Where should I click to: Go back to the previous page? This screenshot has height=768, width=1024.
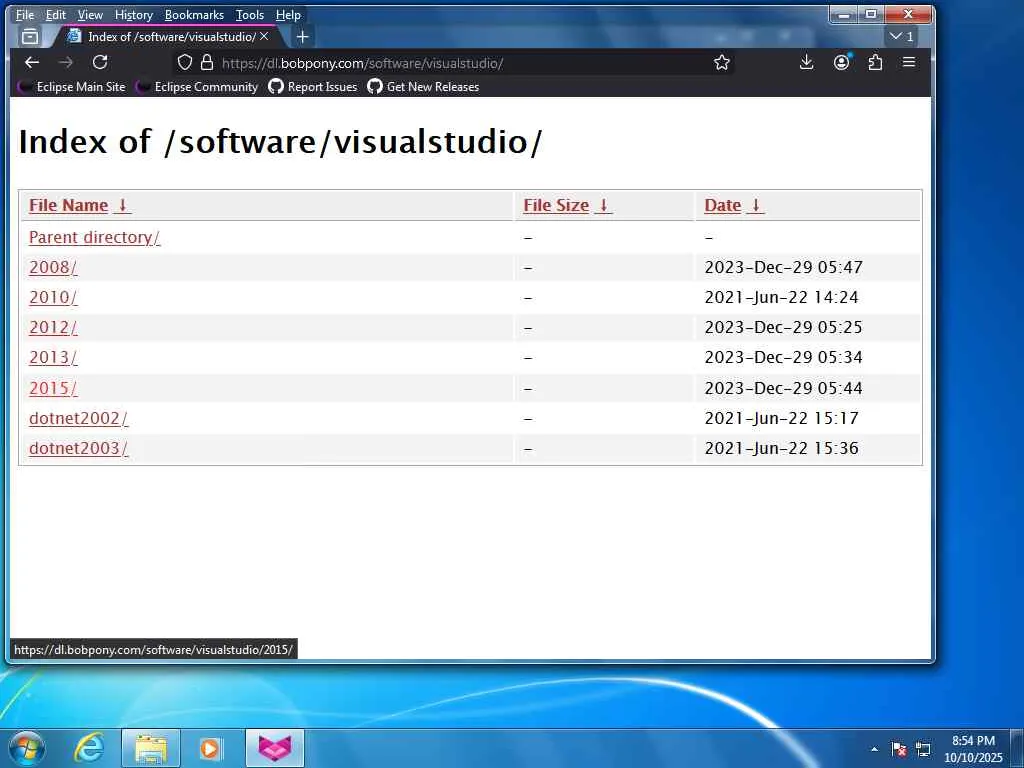tap(31, 63)
